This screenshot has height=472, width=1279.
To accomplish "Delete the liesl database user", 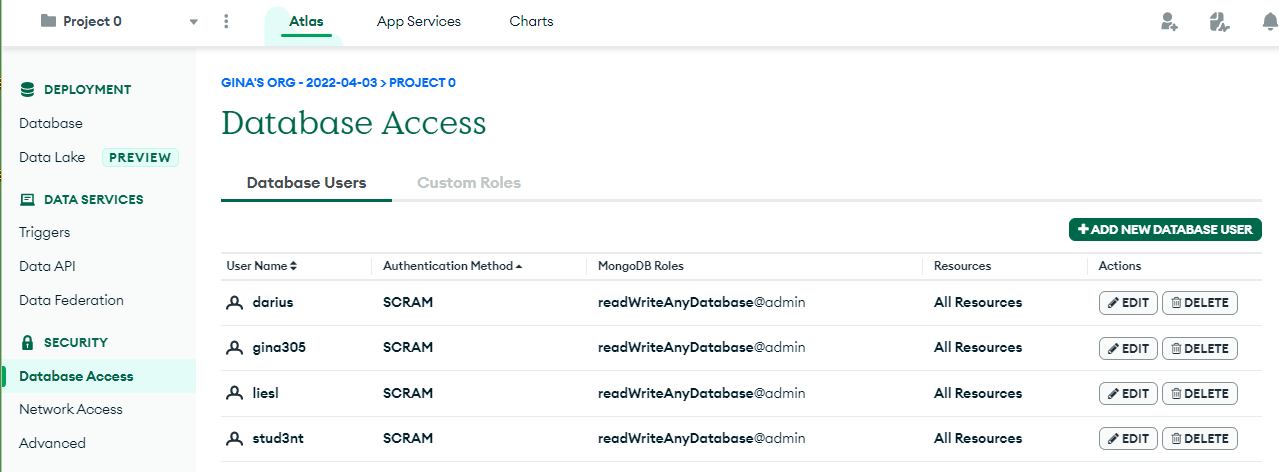I will 1199,393.
